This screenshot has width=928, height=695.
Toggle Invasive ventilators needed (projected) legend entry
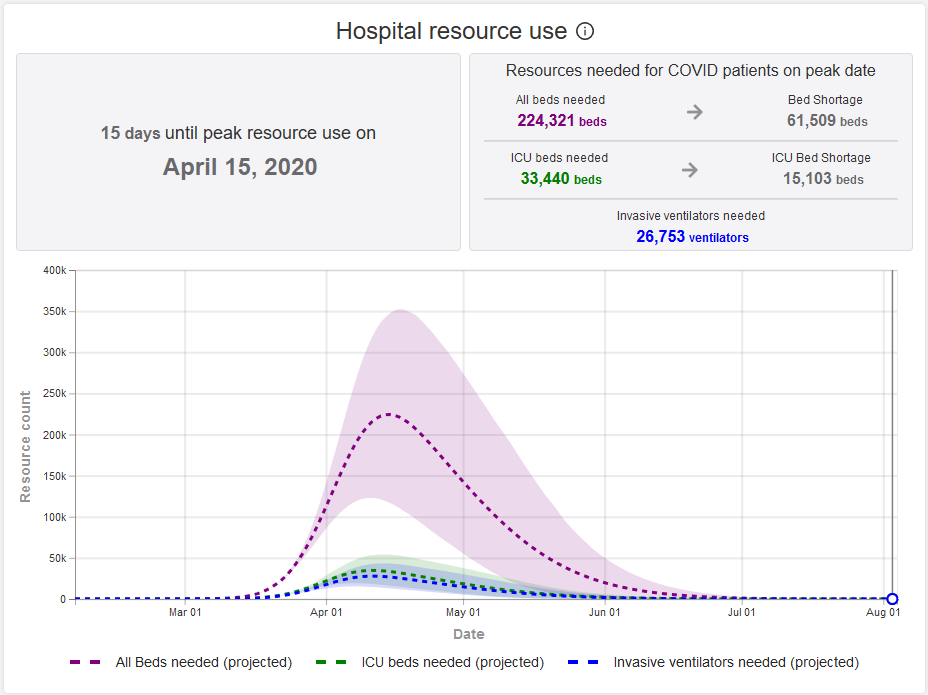coord(713,662)
